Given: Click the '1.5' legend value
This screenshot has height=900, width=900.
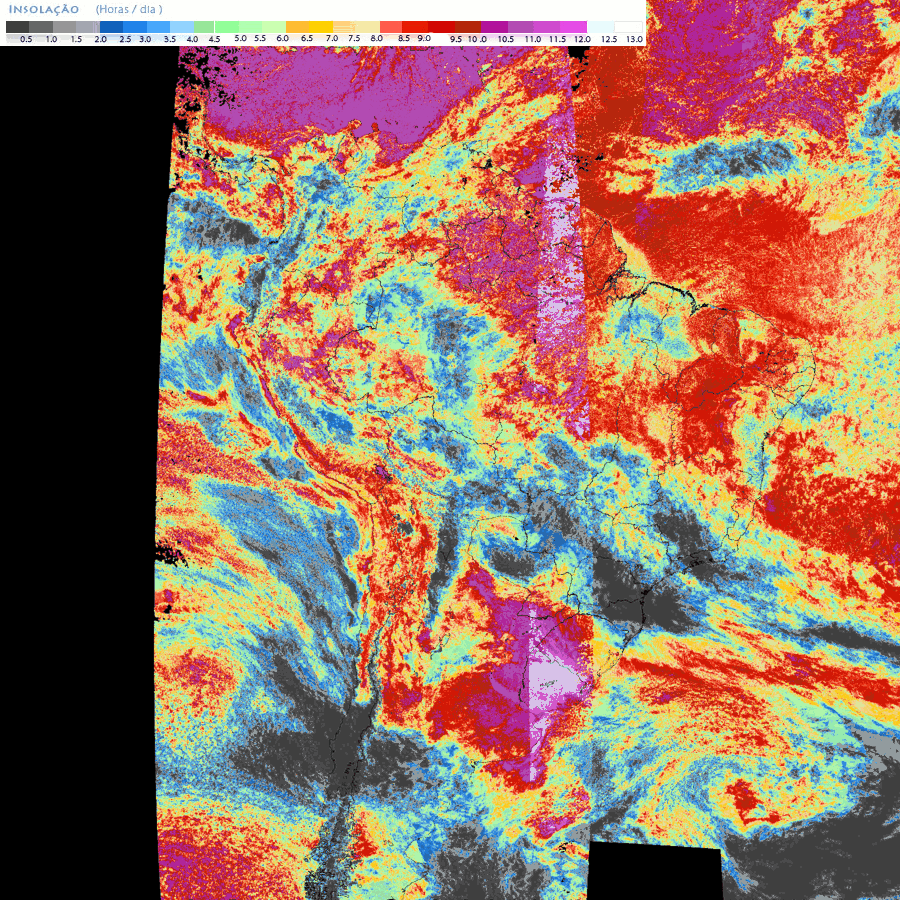Looking at the screenshot, I should coord(76,39).
